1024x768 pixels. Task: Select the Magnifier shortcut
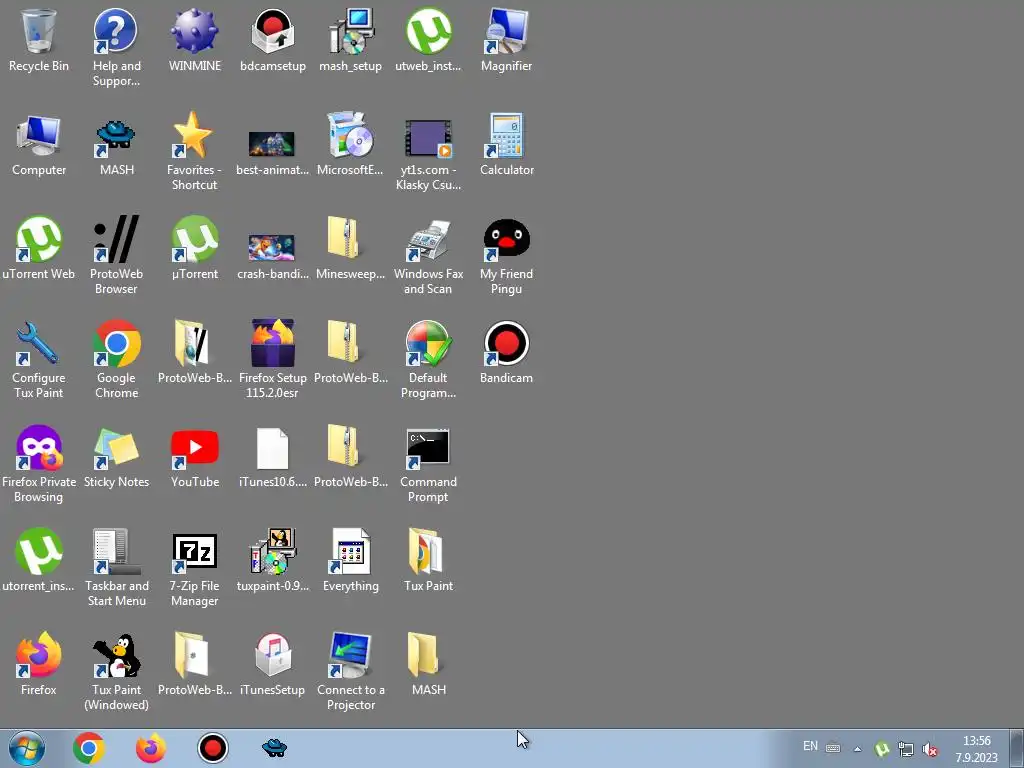506,31
